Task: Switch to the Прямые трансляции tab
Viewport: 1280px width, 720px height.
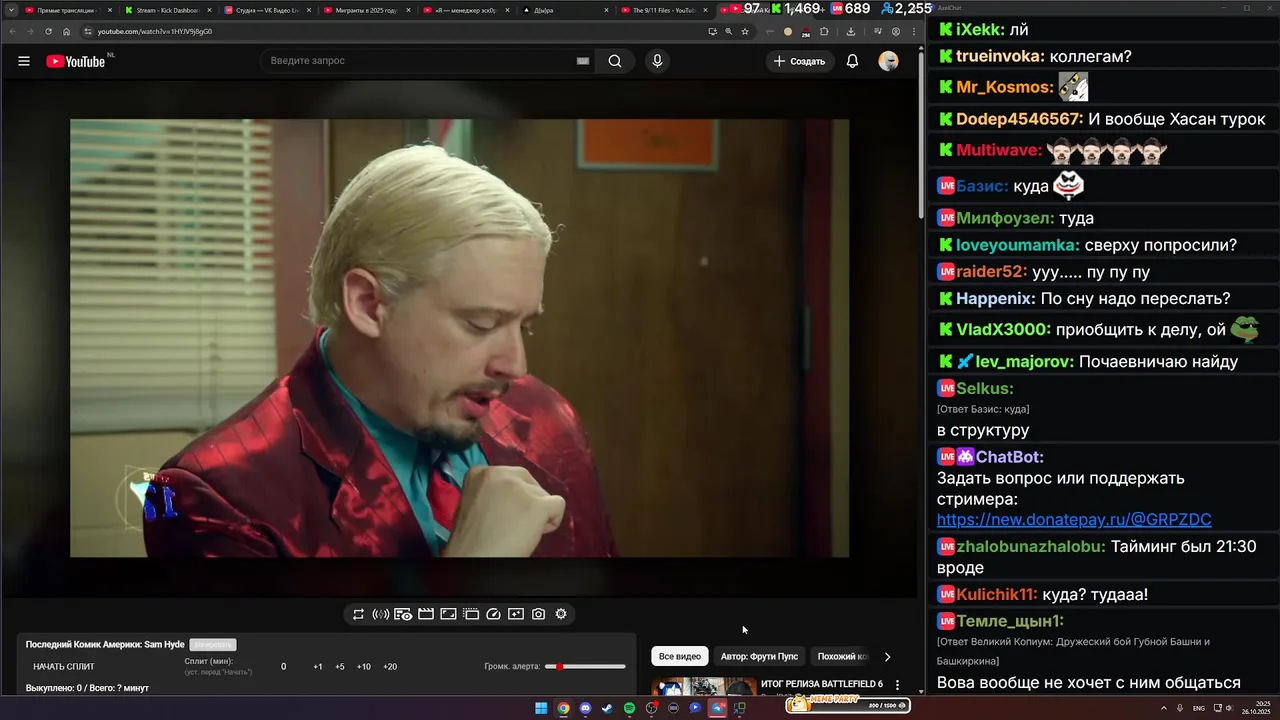Action: point(68,10)
